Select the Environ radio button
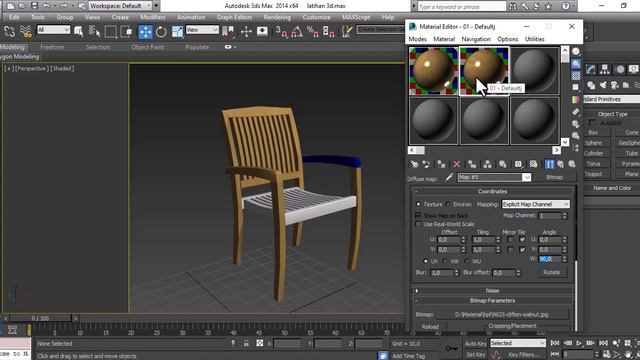This screenshot has height=360, width=640. pyautogui.click(x=448, y=204)
